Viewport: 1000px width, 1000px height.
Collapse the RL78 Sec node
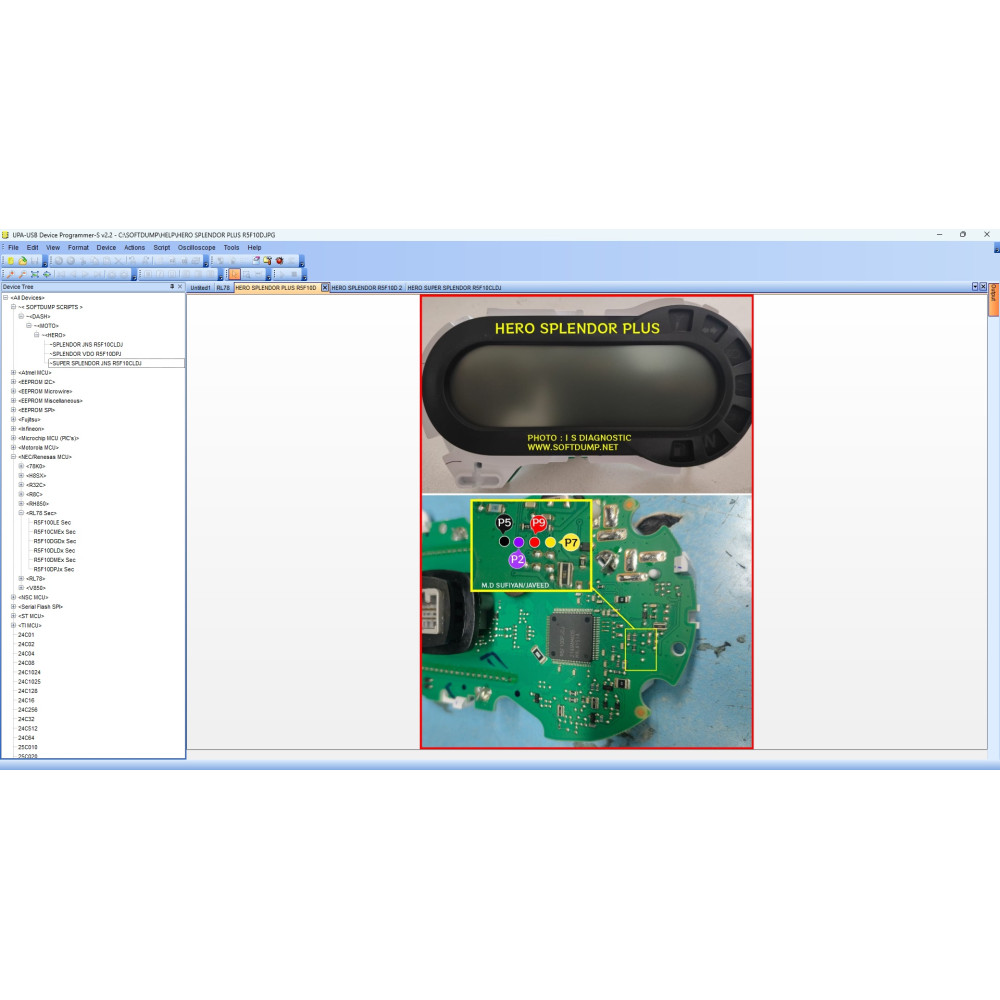coord(21,513)
